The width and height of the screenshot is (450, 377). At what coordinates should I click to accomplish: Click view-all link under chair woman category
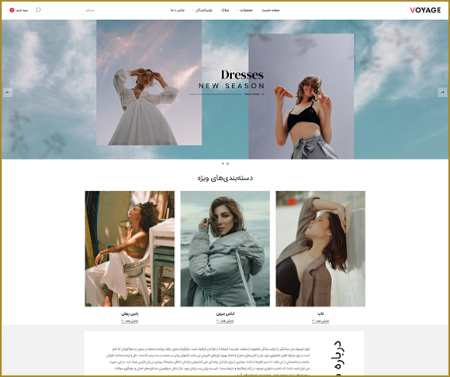pos(130,321)
